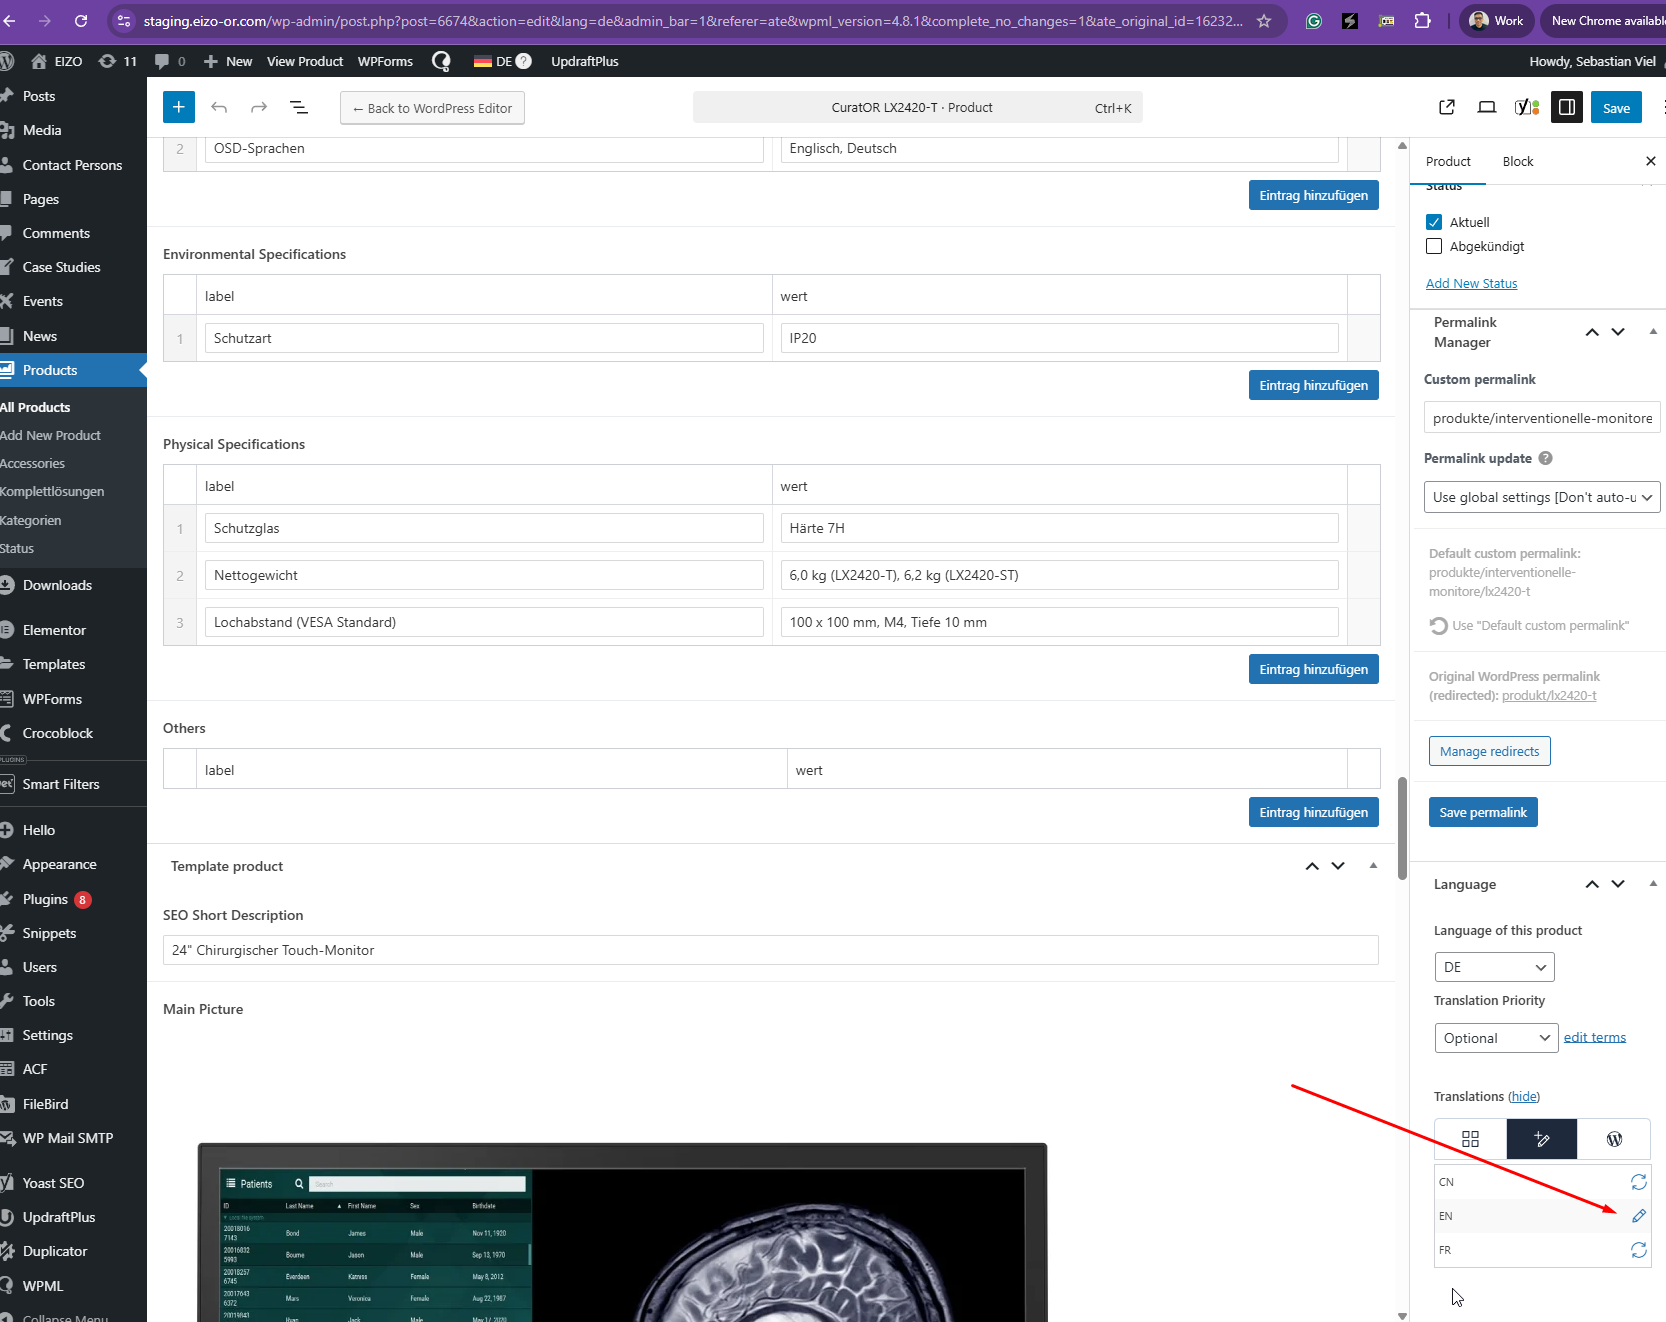Toggle the settings sidebar panel icon
Viewport: 1666px width, 1322px height.
[1567, 107]
